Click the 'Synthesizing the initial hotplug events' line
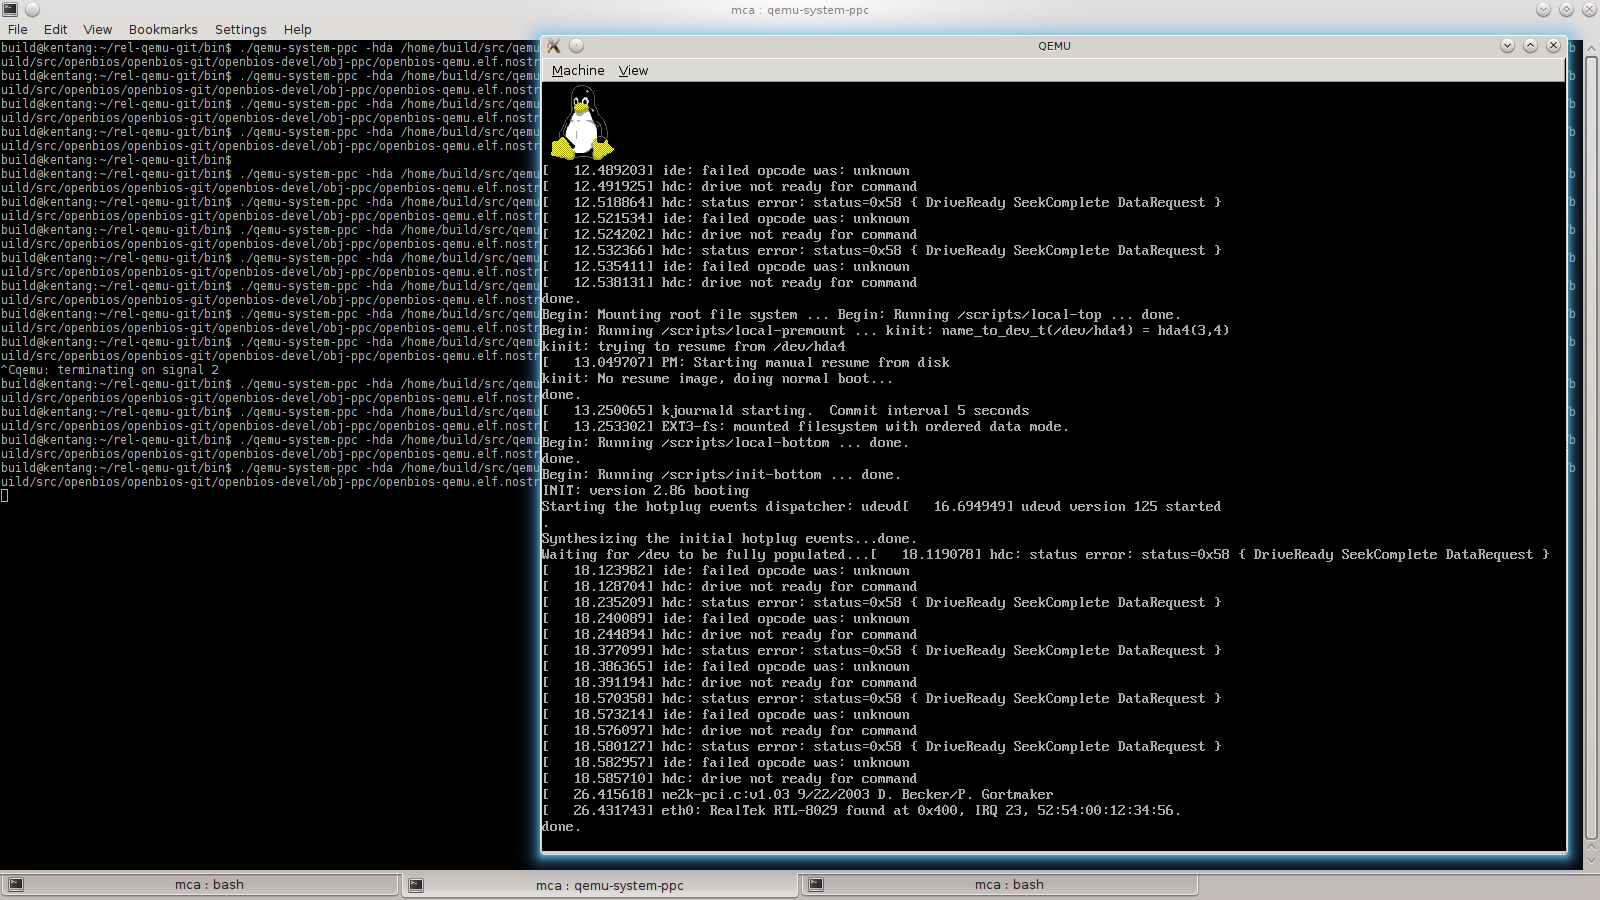 [x=729, y=539]
